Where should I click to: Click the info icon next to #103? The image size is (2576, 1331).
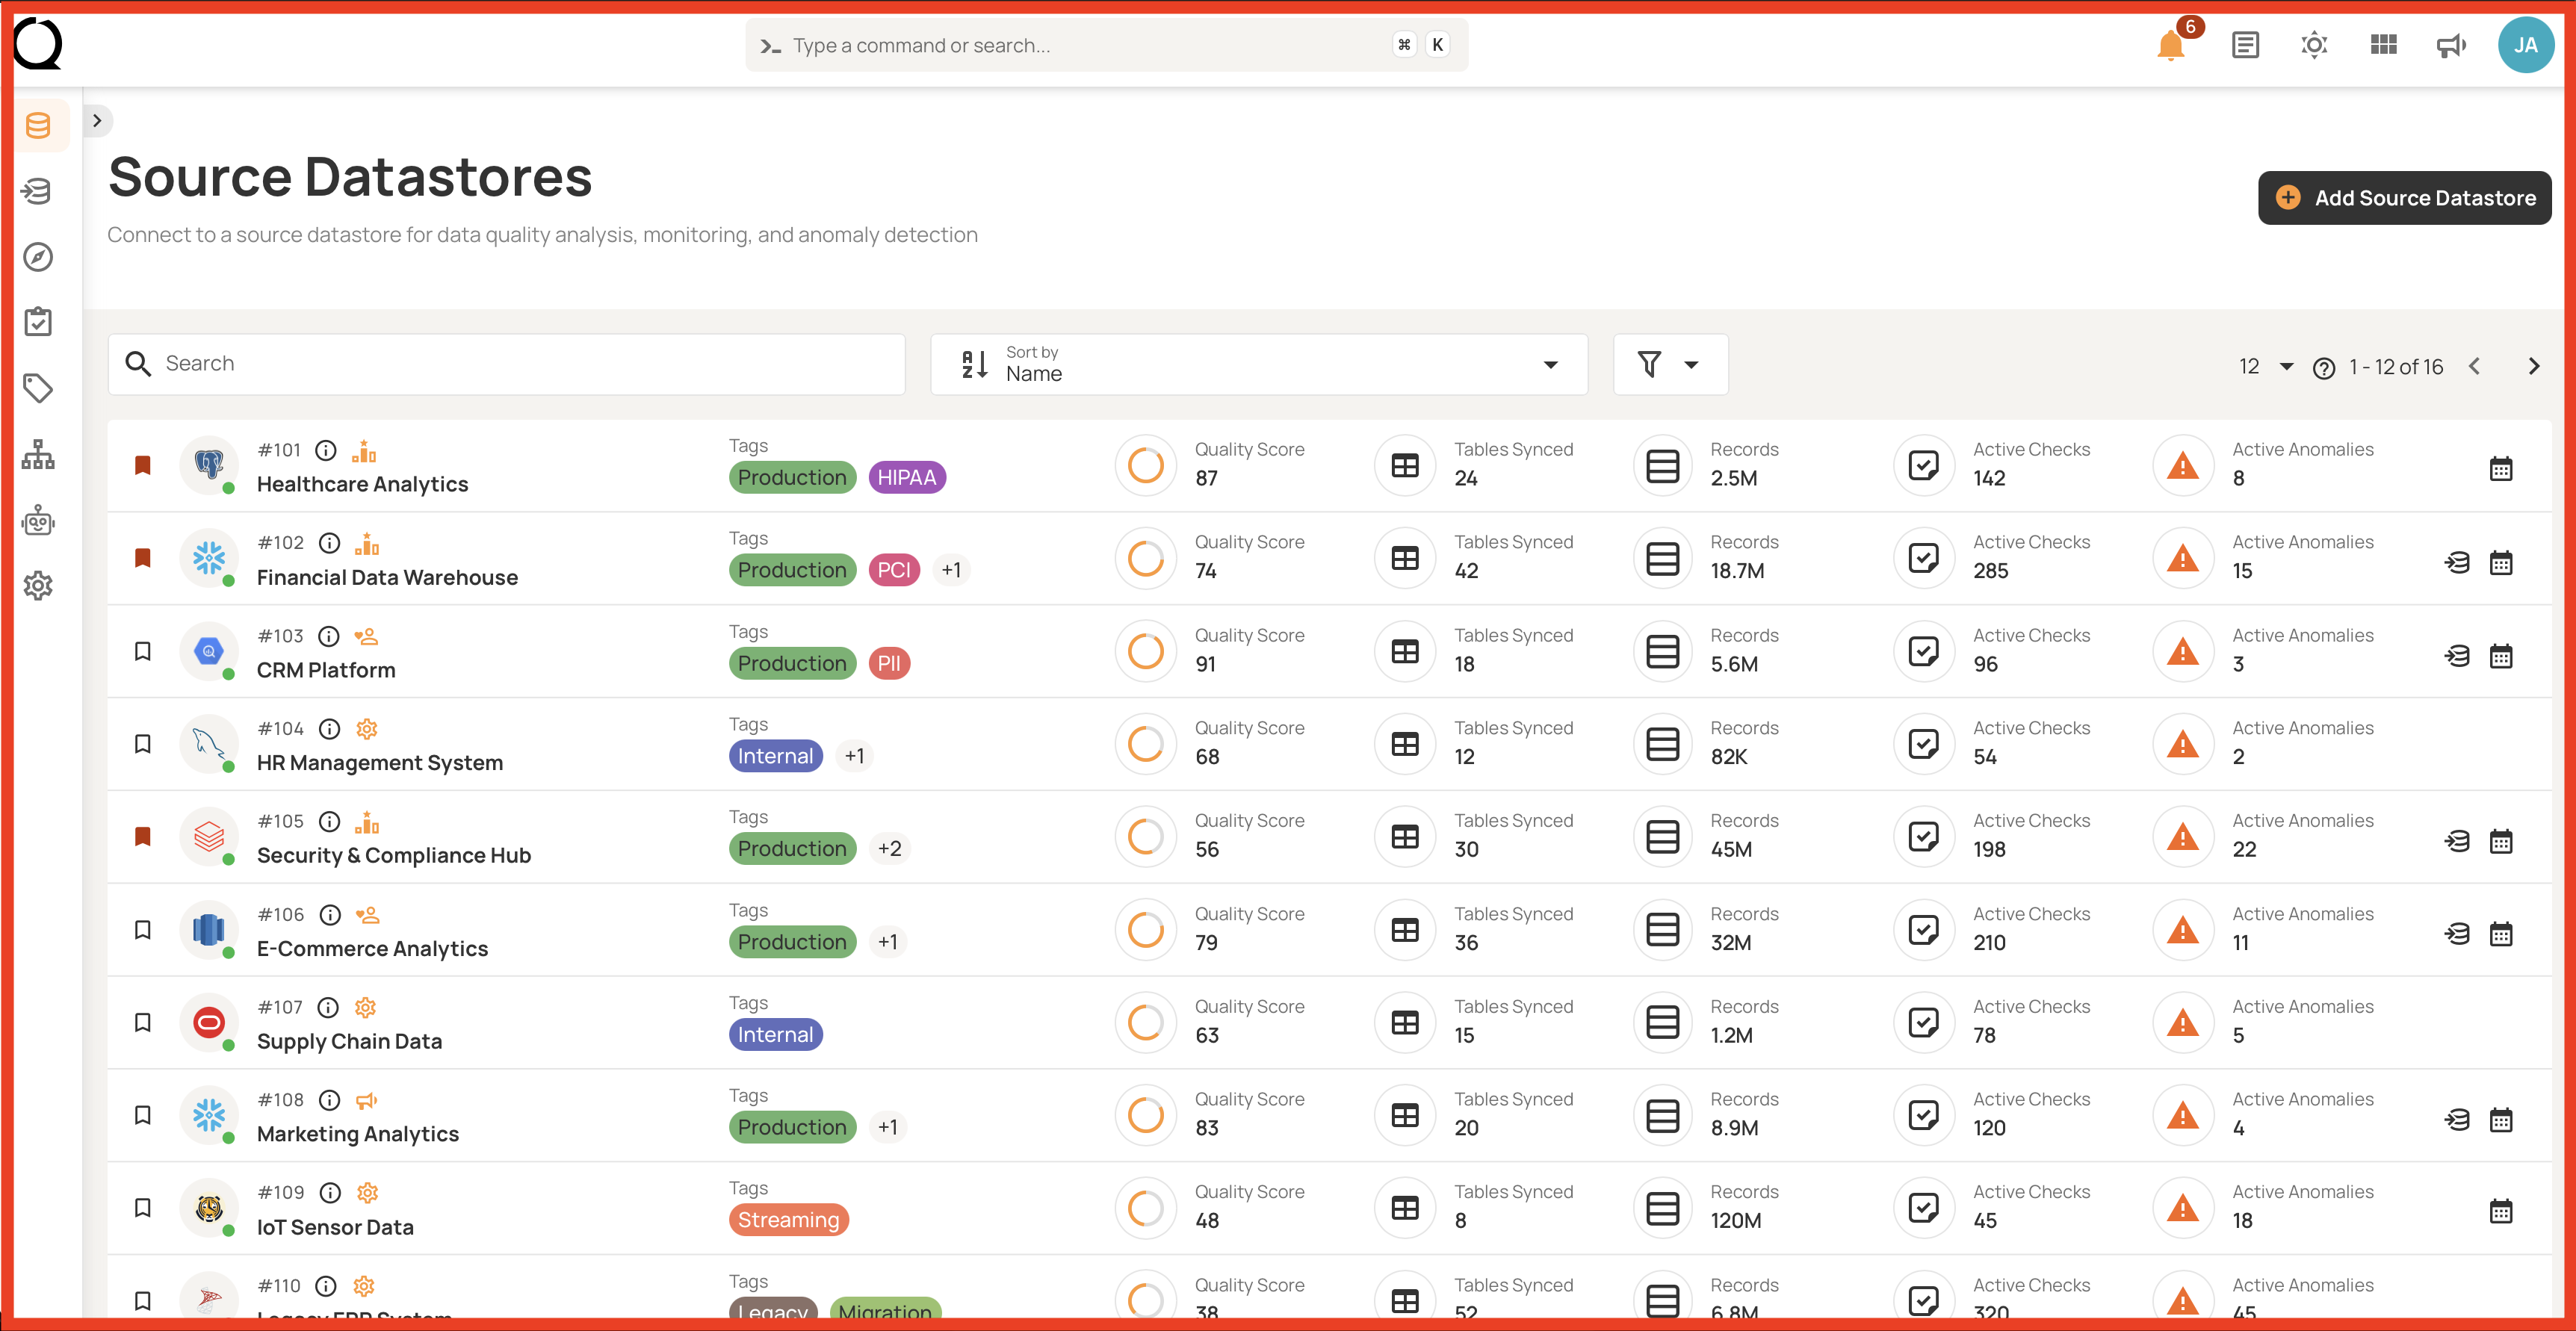329,636
